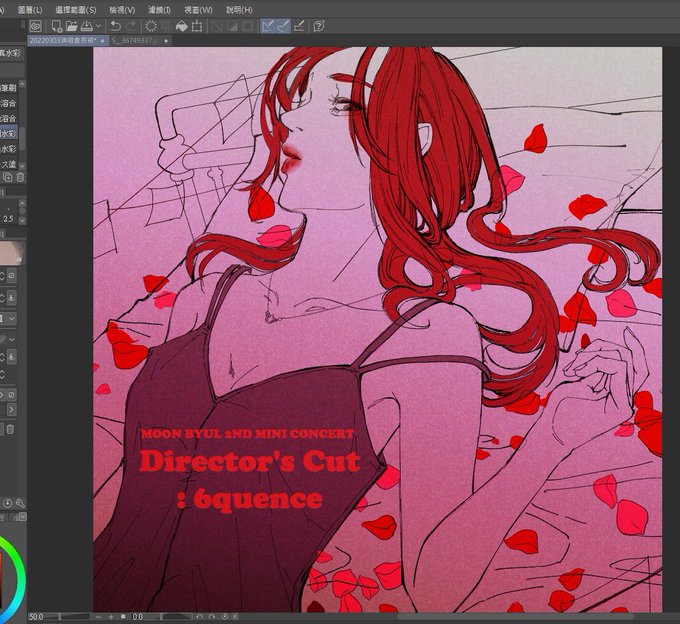Rotate canvas left icon
Viewport: 680px width, 624px height.
tap(199, 616)
